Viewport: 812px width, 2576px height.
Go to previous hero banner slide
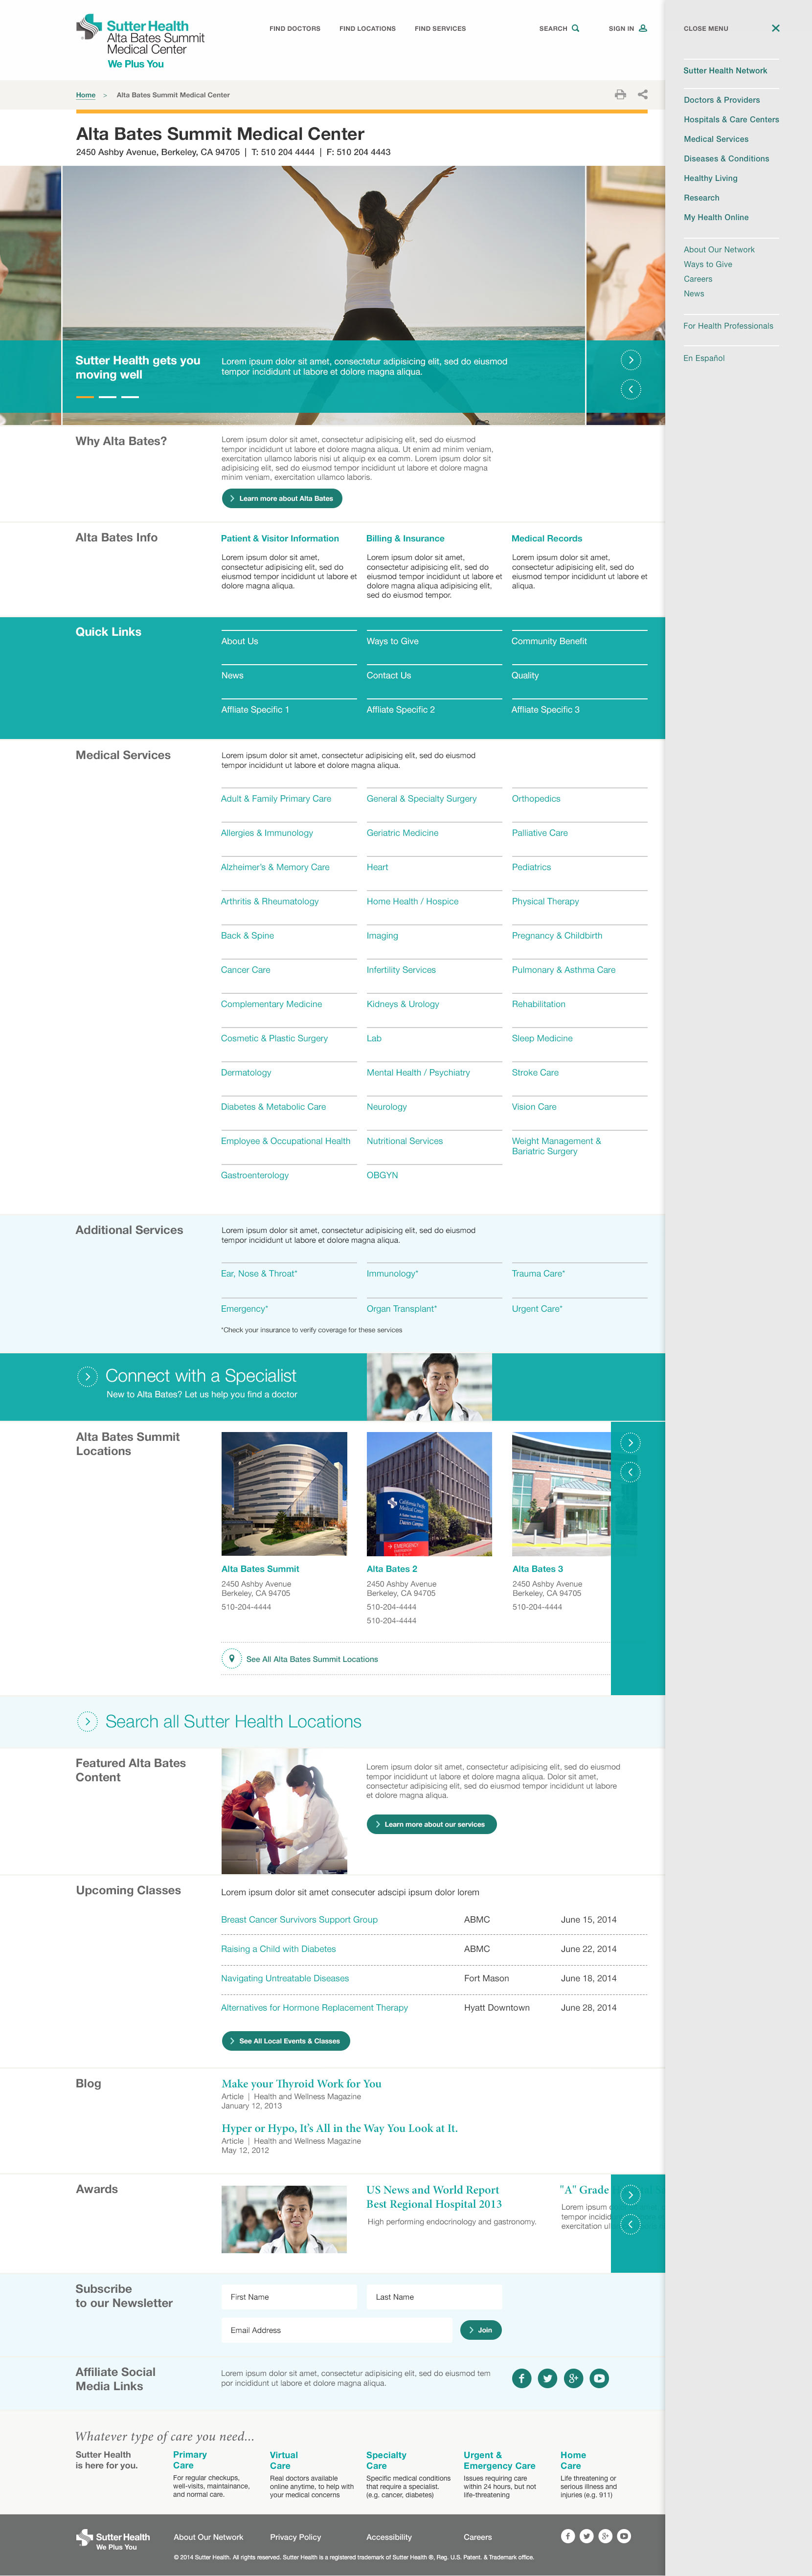[631, 389]
